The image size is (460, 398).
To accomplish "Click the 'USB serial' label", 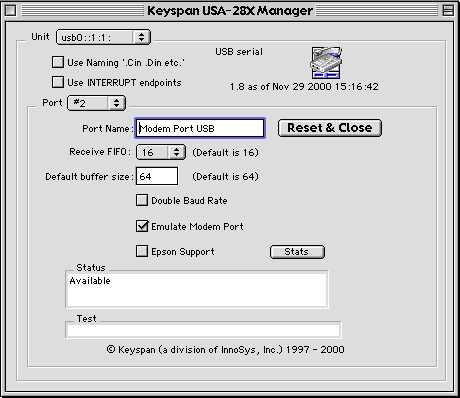I will [239, 52].
